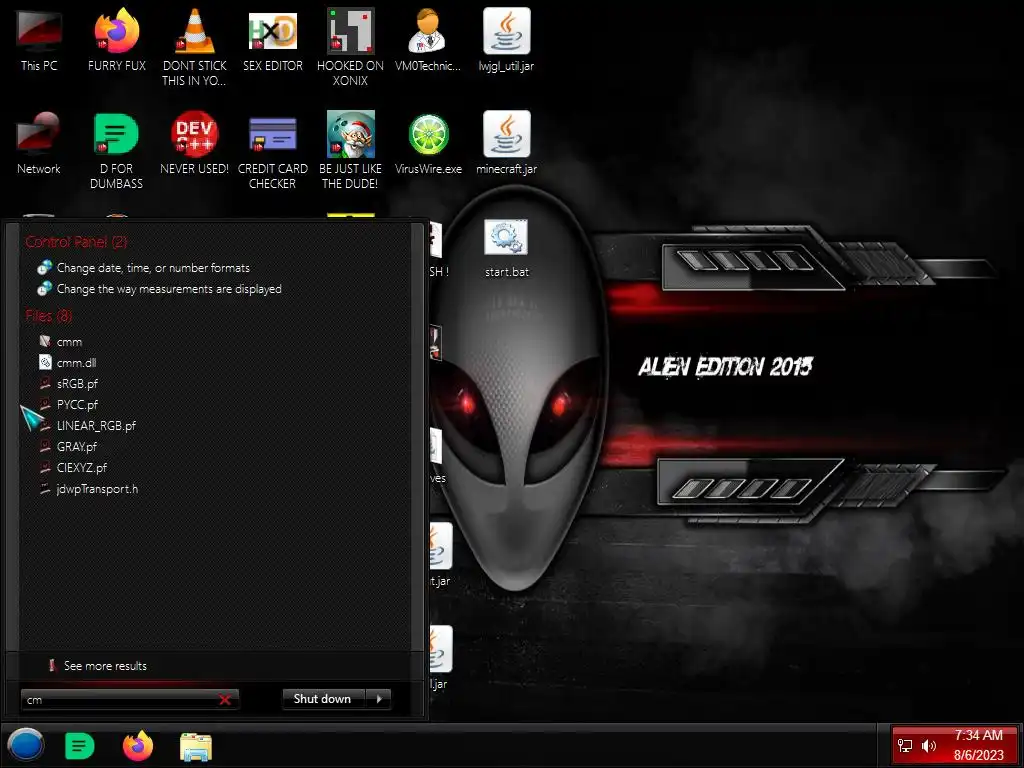The image size is (1024, 768).
Task: Open File Explorer from the taskbar
Action: click(196, 747)
